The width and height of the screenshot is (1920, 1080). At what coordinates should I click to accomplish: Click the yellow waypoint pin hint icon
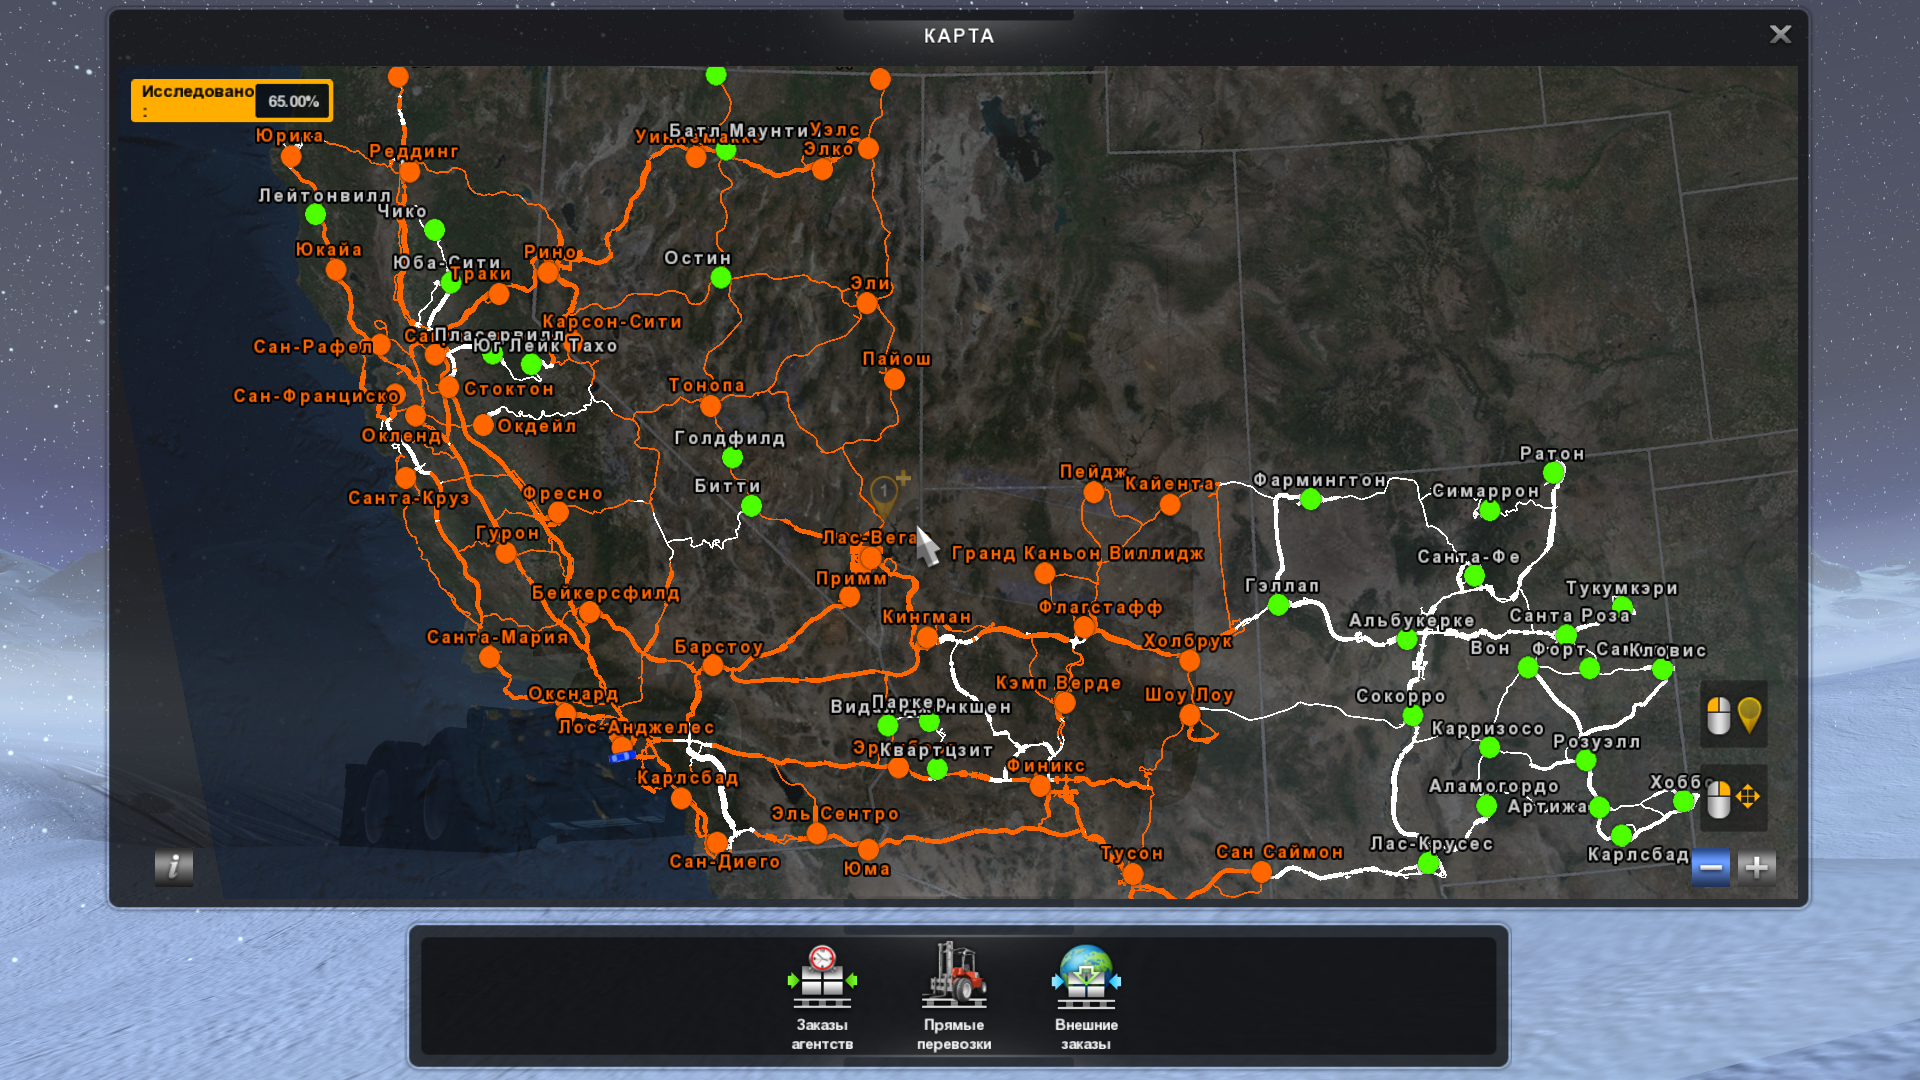click(1749, 715)
